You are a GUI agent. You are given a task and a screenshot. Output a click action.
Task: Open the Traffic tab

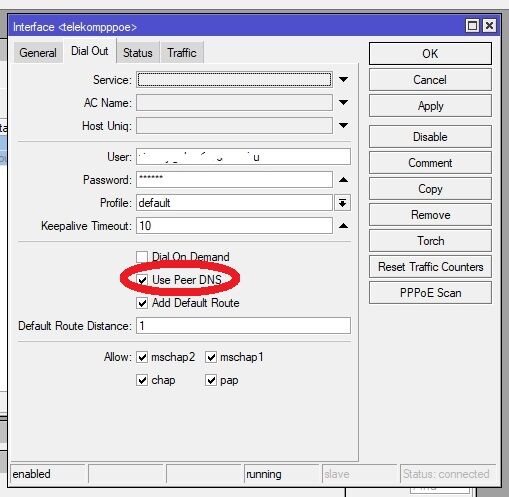[182, 53]
